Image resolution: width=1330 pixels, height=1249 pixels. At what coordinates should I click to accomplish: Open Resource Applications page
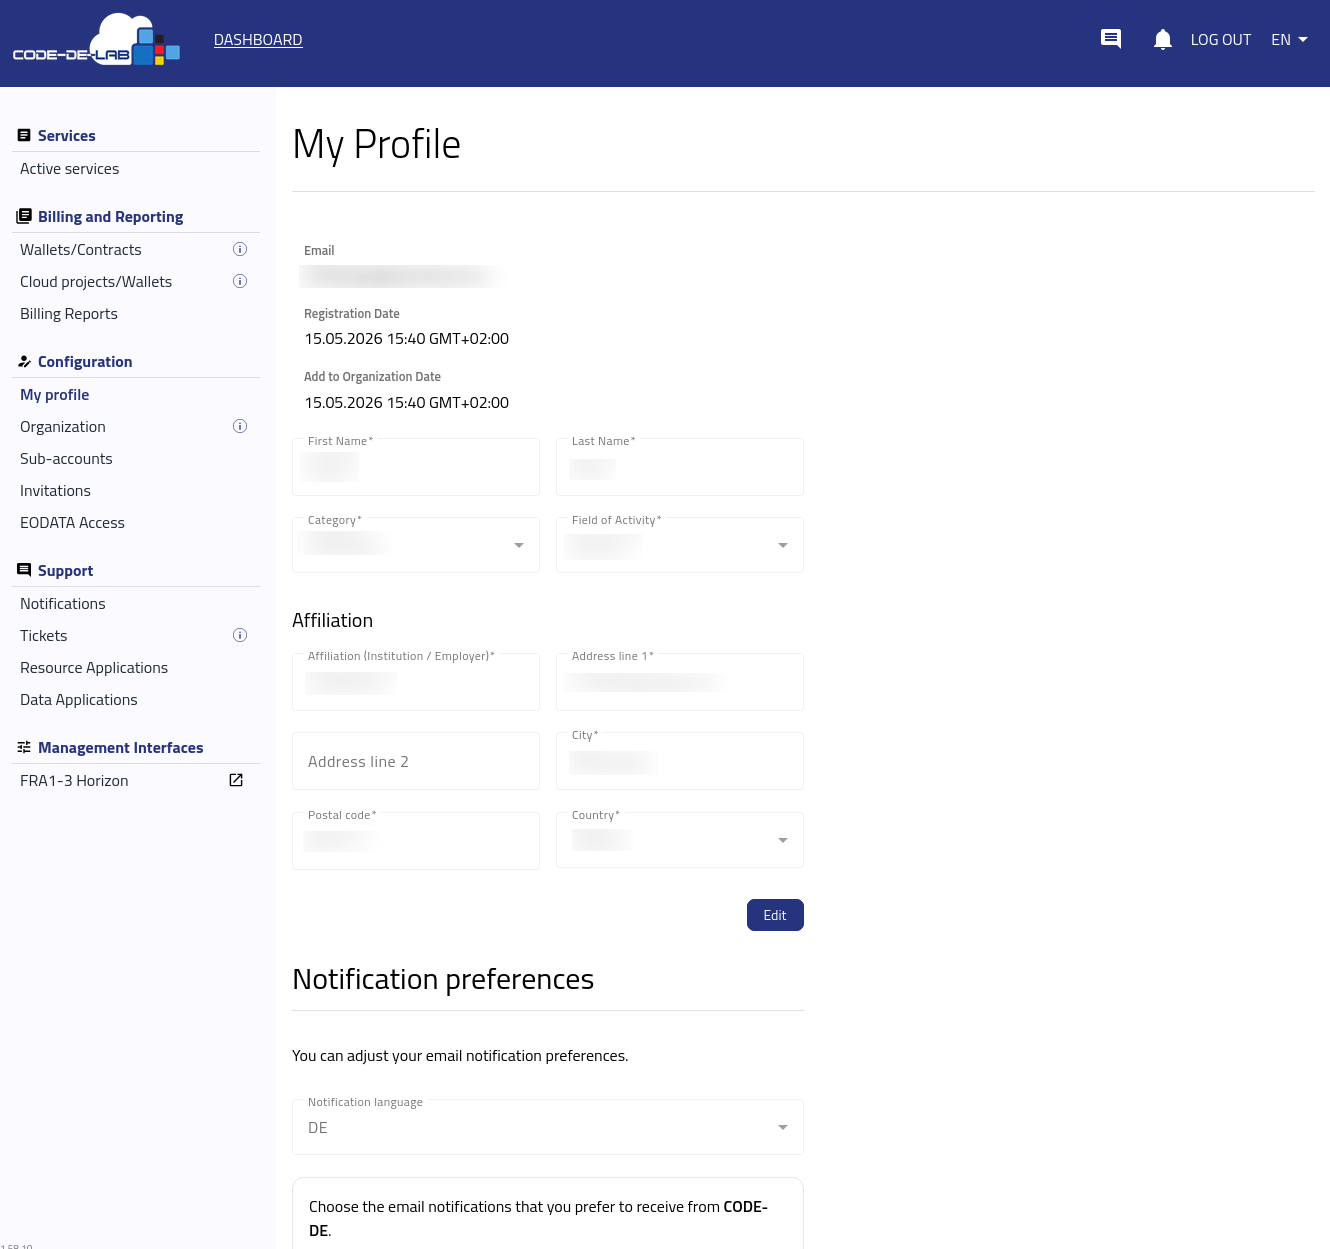[x=94, y=668]
